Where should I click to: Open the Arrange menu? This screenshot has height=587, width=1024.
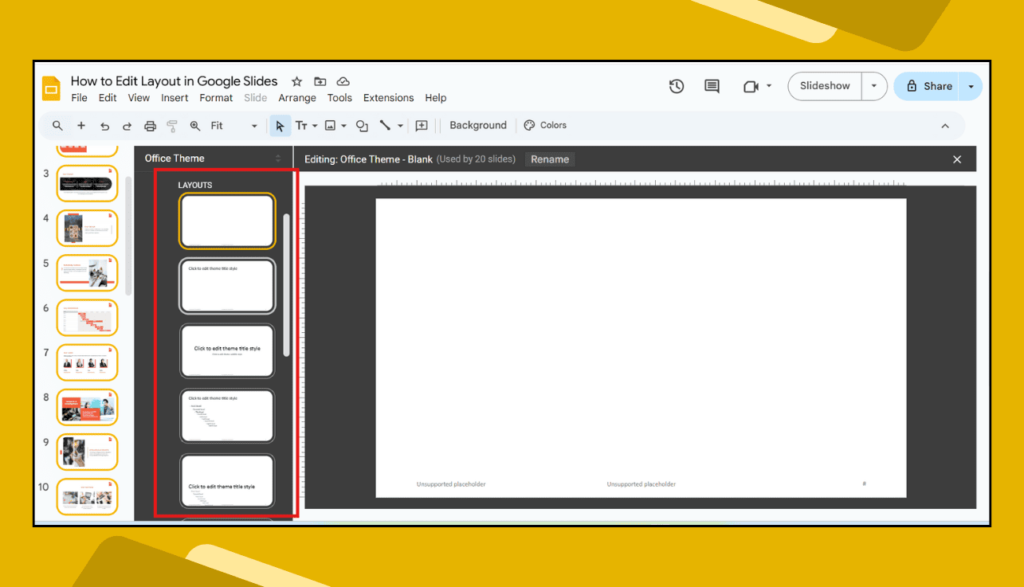pos(297,98)
